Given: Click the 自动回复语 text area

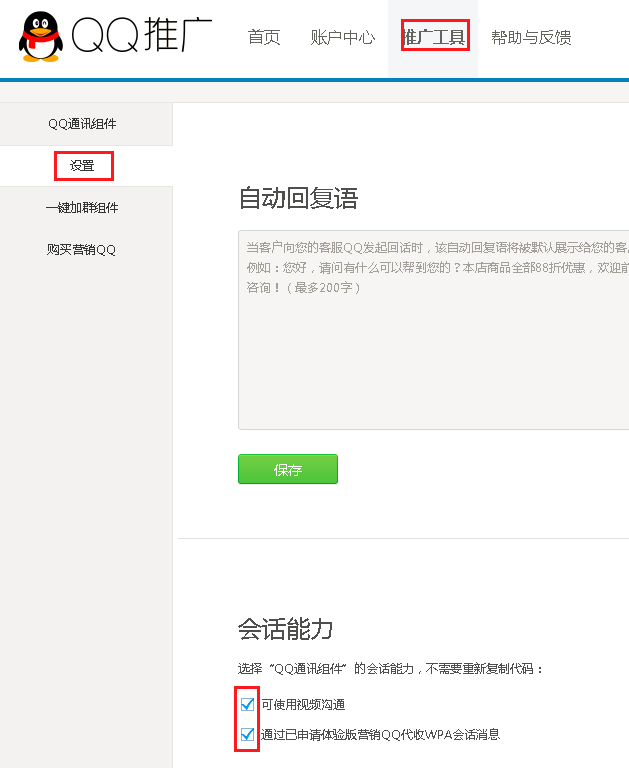Looking at the screenshot, I should coord(434,330).
